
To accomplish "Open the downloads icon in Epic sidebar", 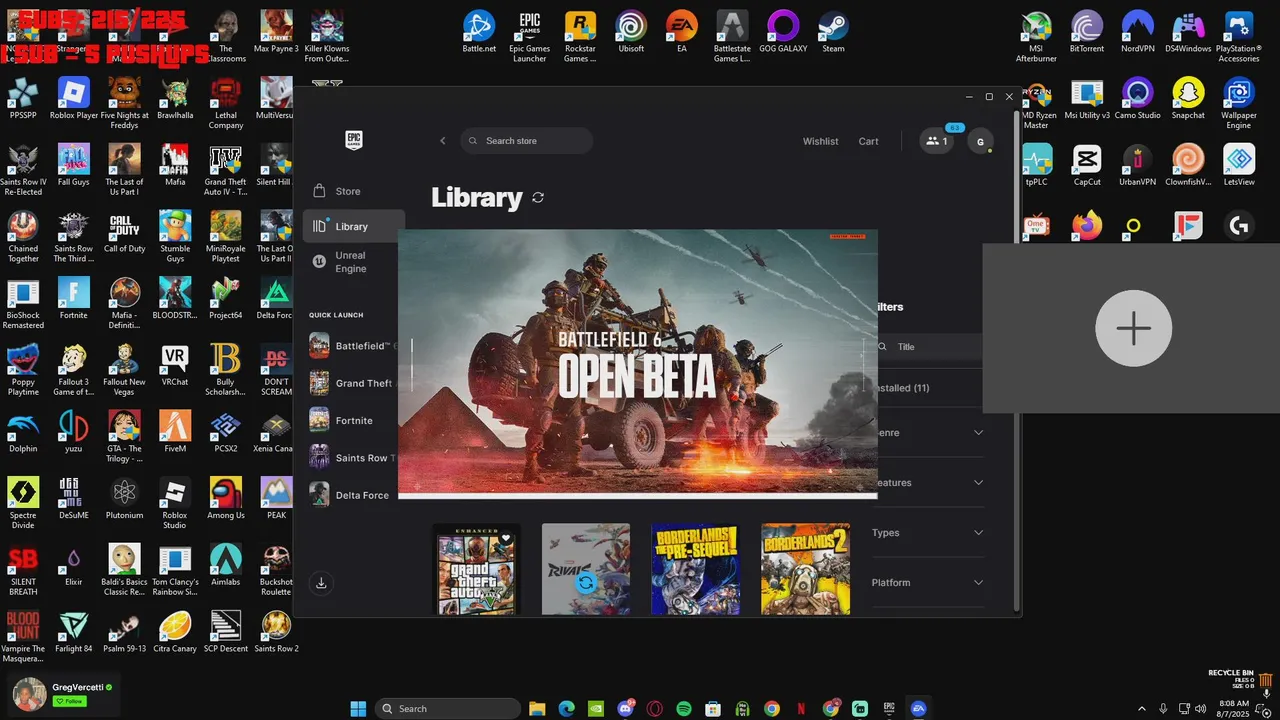I will pos(321,583).
